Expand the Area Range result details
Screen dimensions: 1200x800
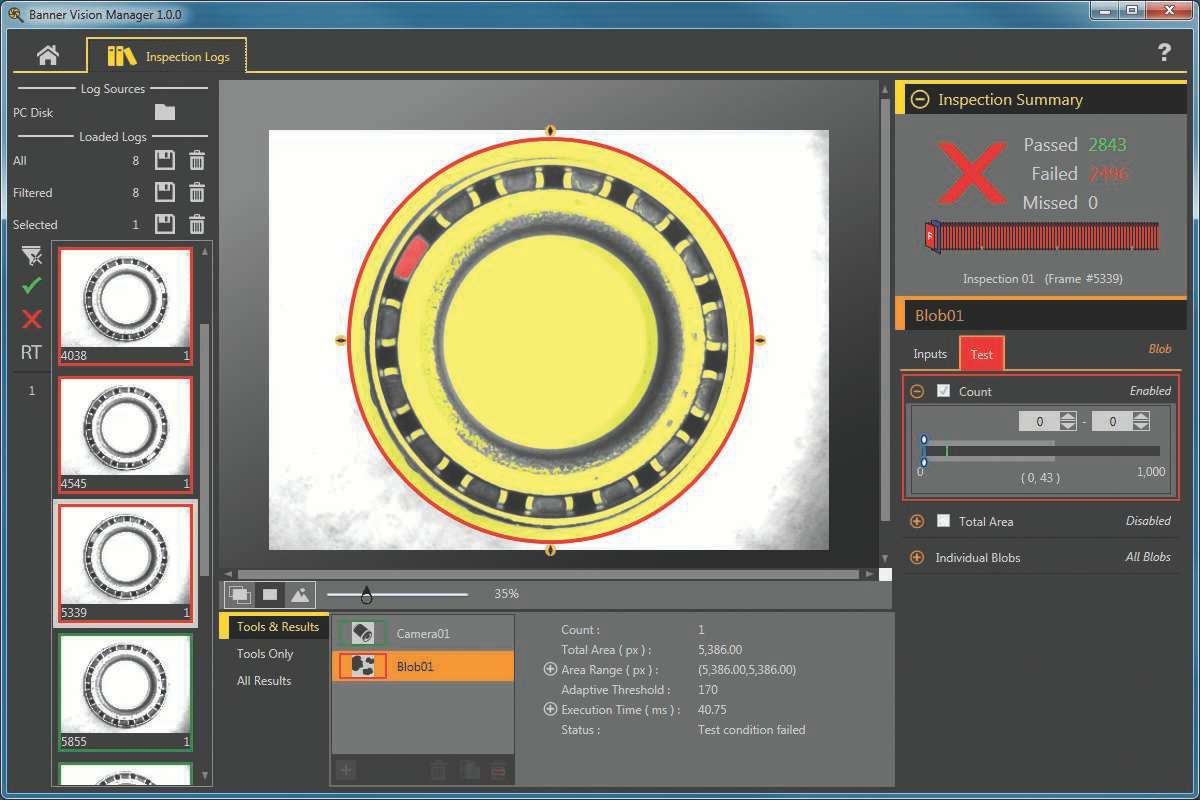pos(550,669)
